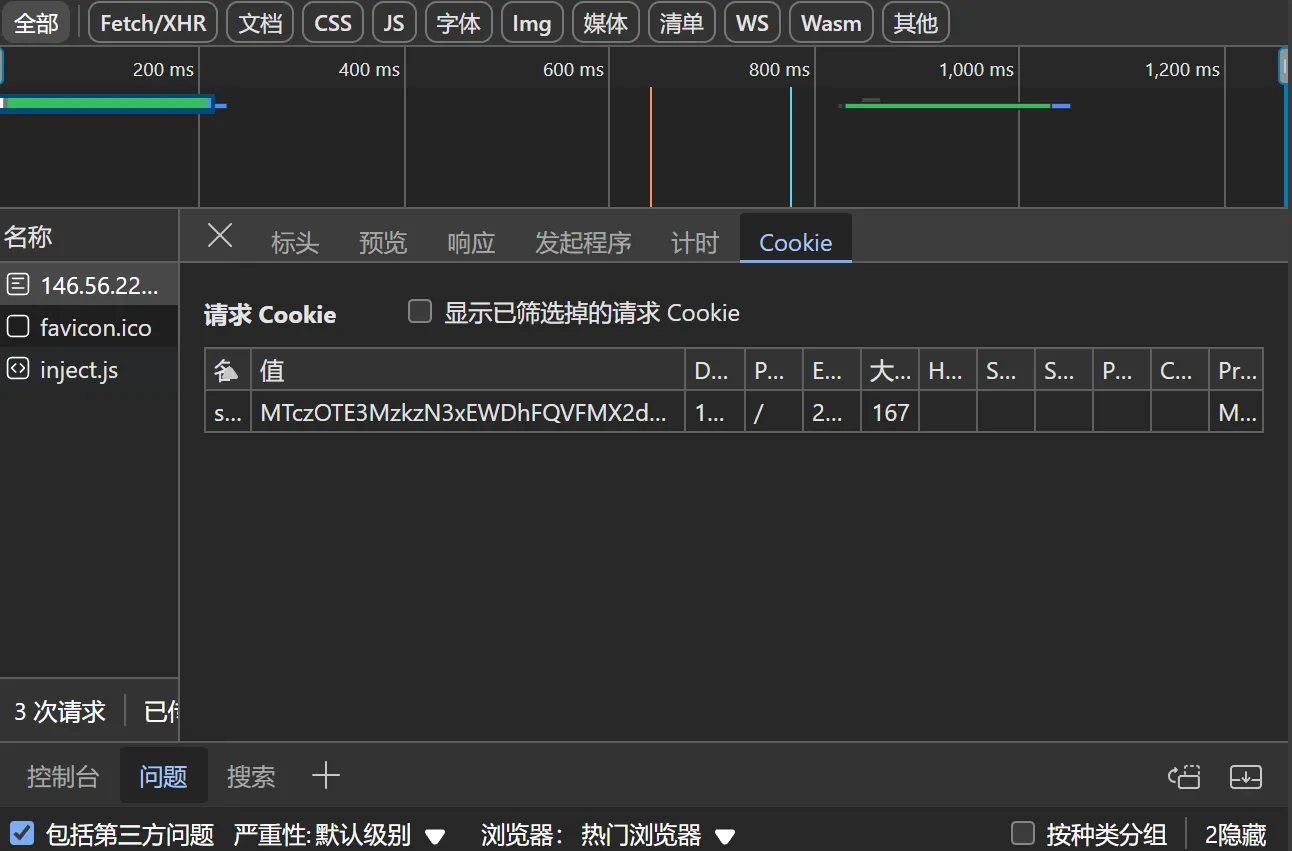1292x851 pixels.
Task: Uncheck 包括第三方问题 checkbox
Action: (x=22, y=833)
